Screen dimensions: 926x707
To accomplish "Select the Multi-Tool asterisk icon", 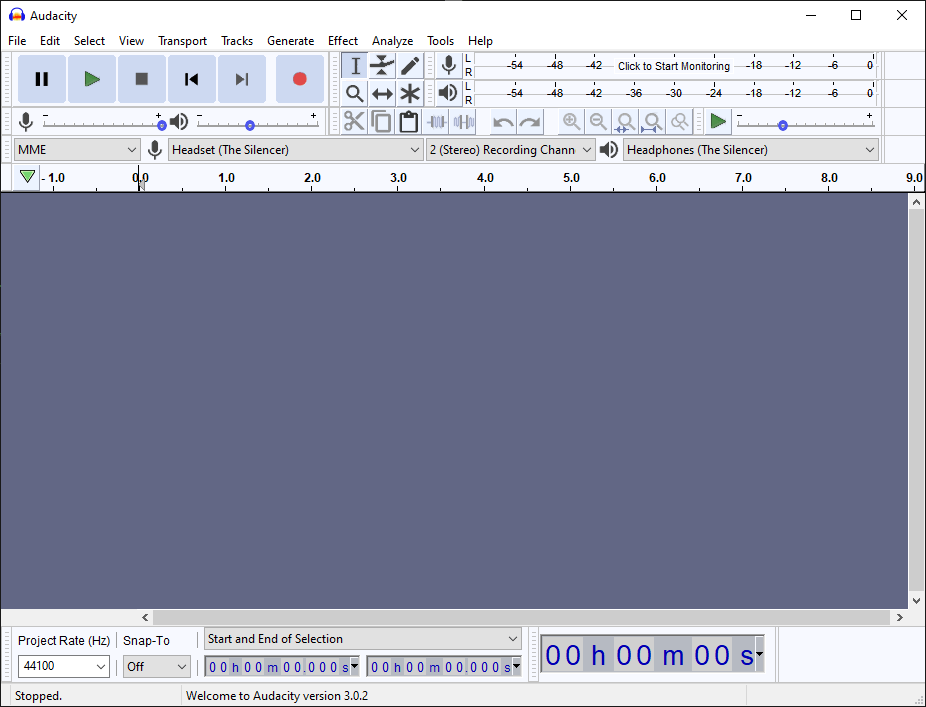I will click(410, 93).
